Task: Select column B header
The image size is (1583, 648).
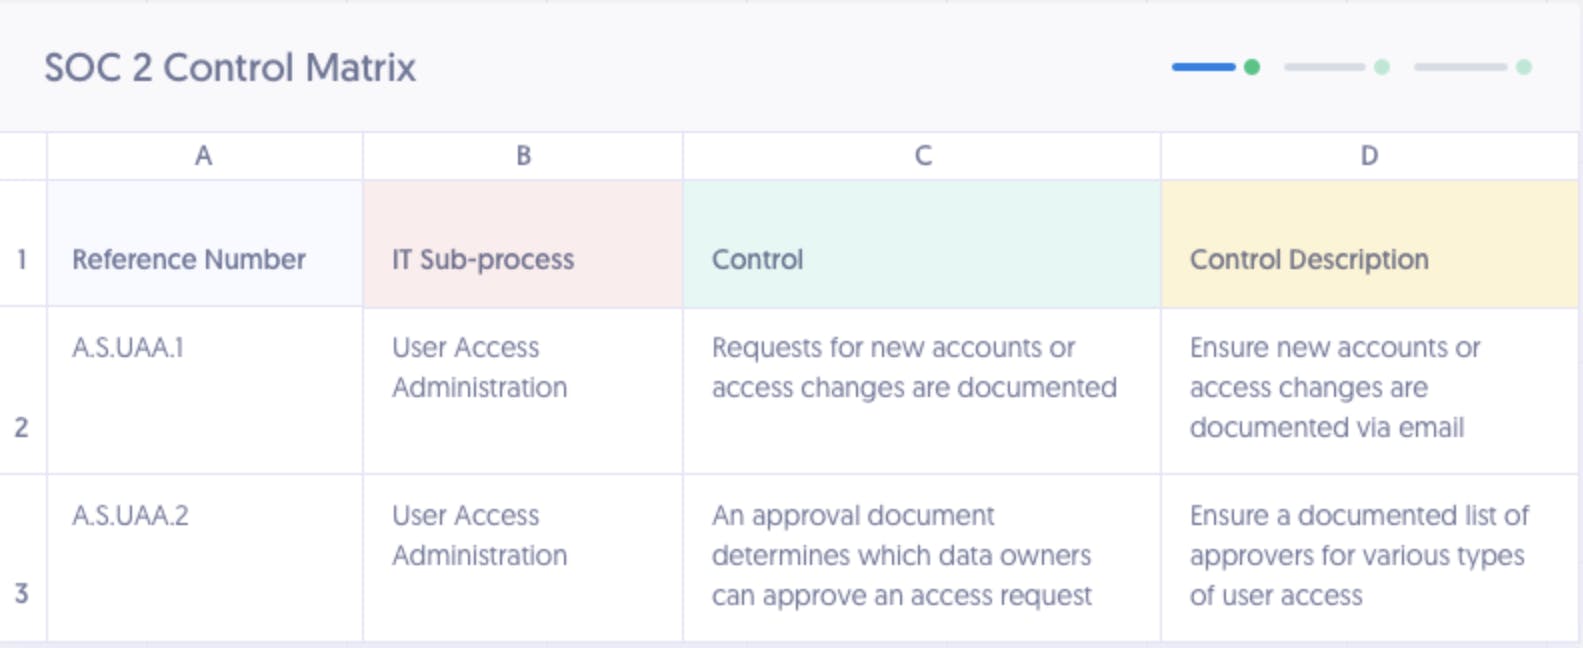Action: pos(523,156)
